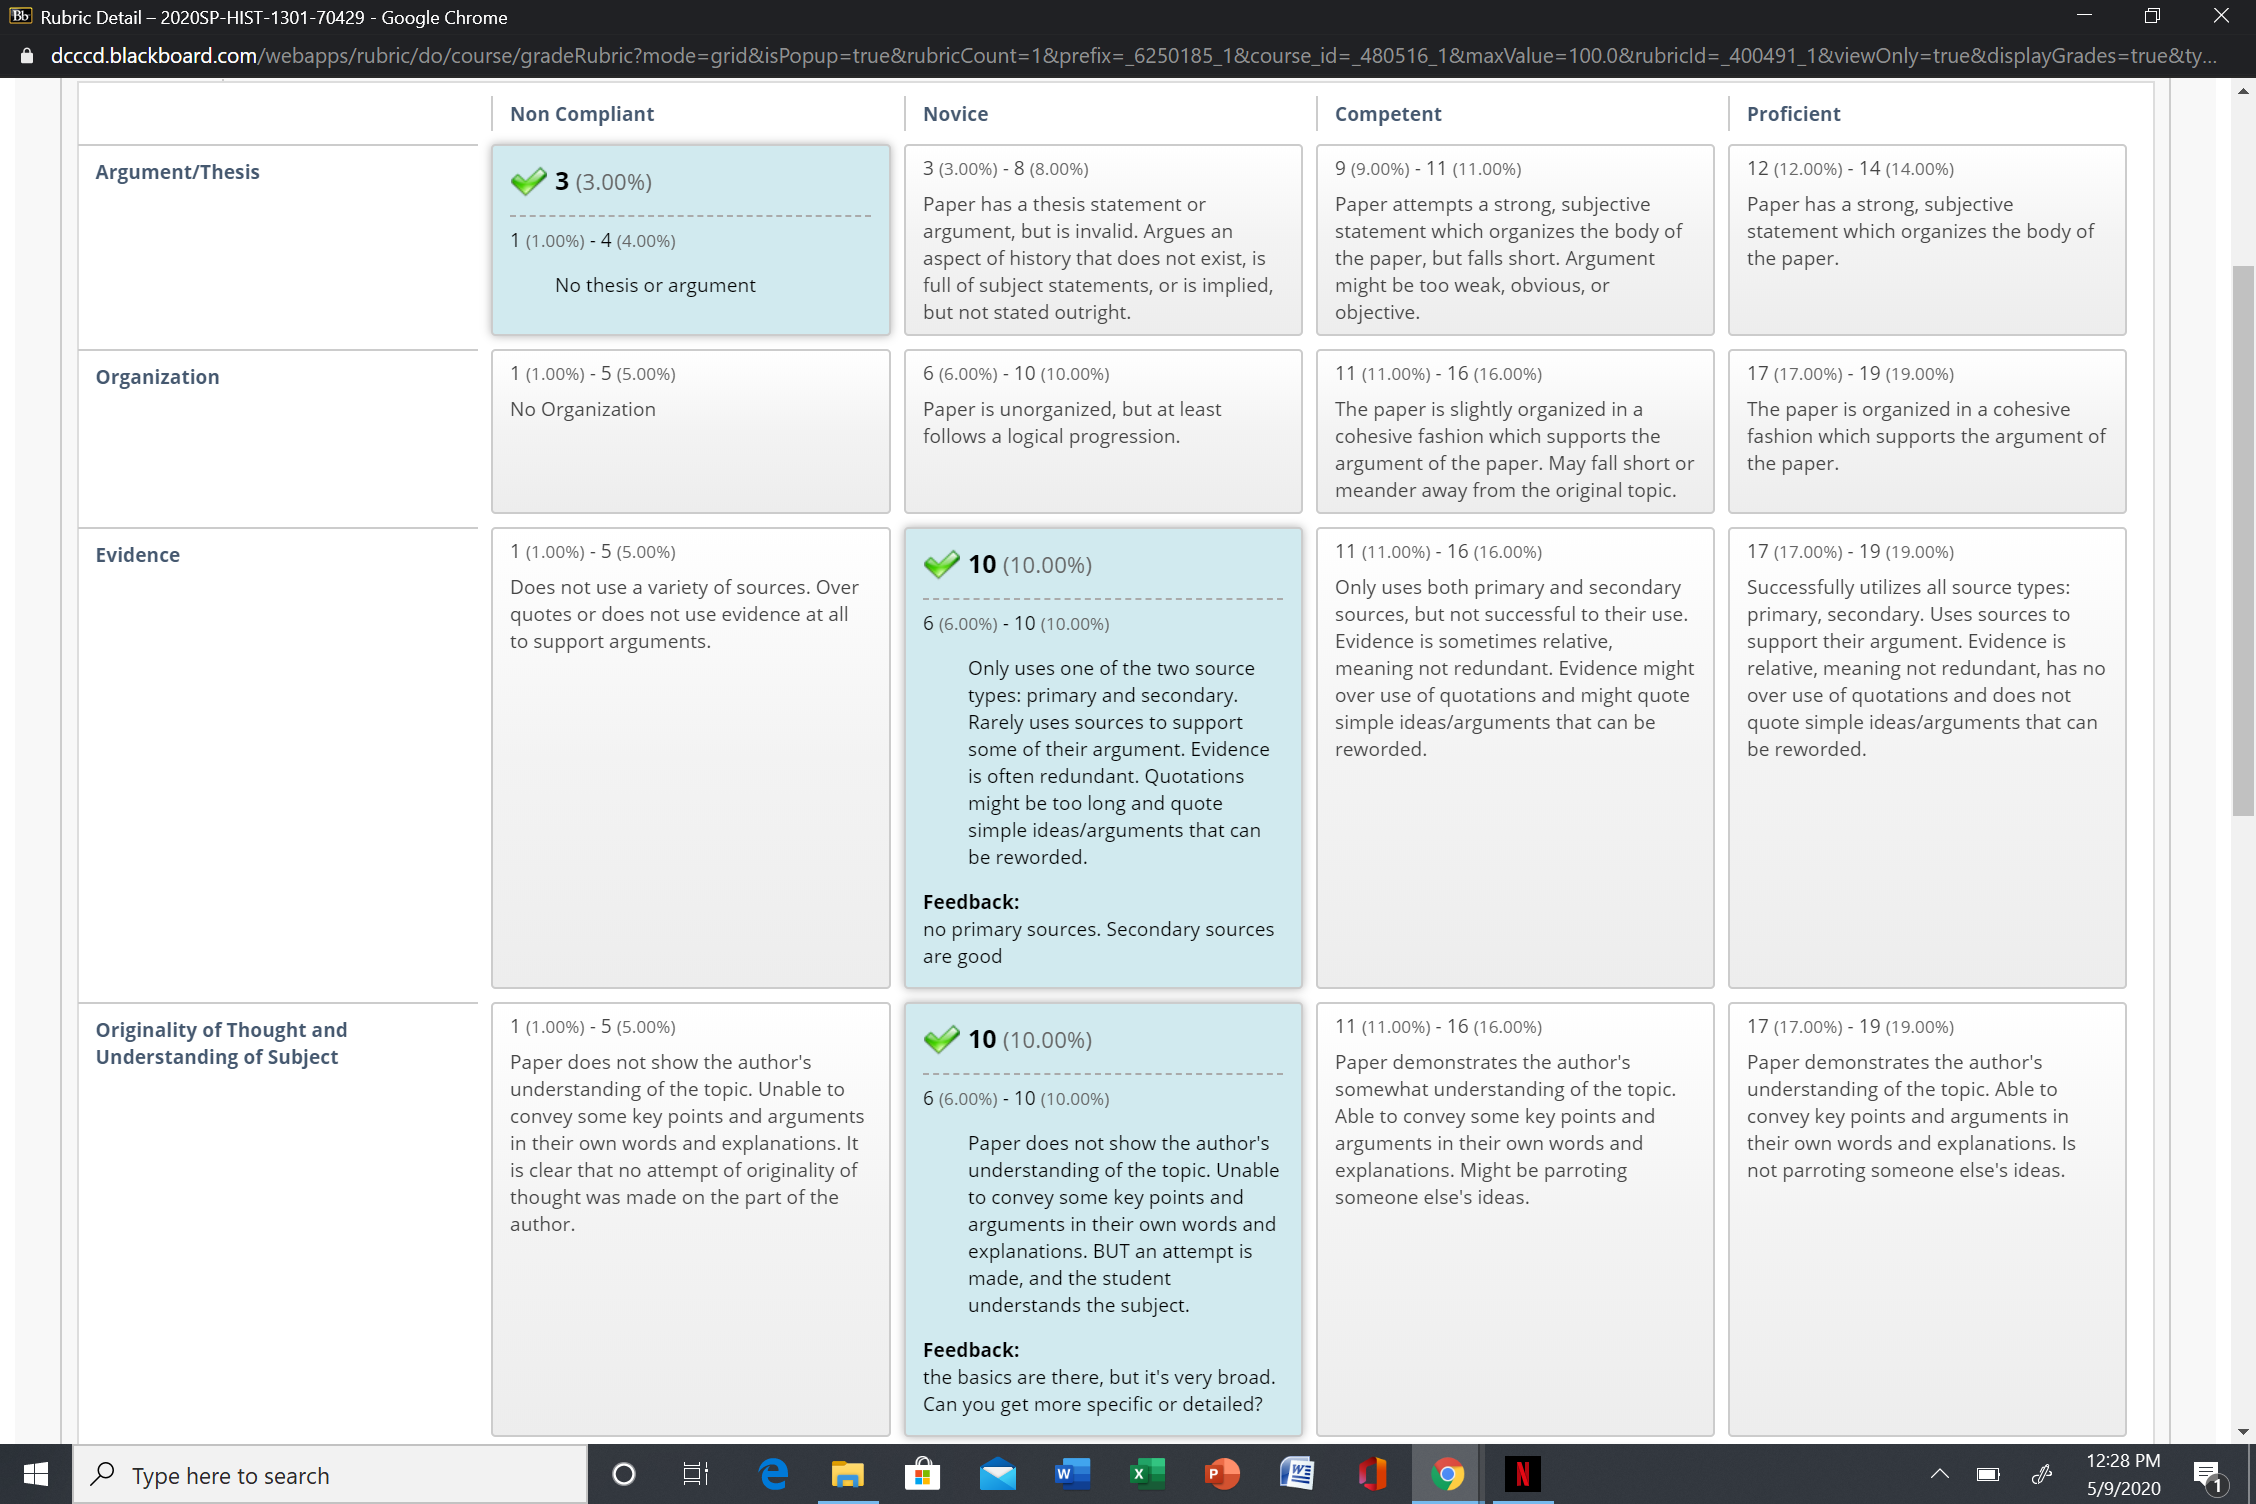Select the 'somewhat understanding of the topic' Competent cell

pyautogui.click(x=1515, y=1219)
